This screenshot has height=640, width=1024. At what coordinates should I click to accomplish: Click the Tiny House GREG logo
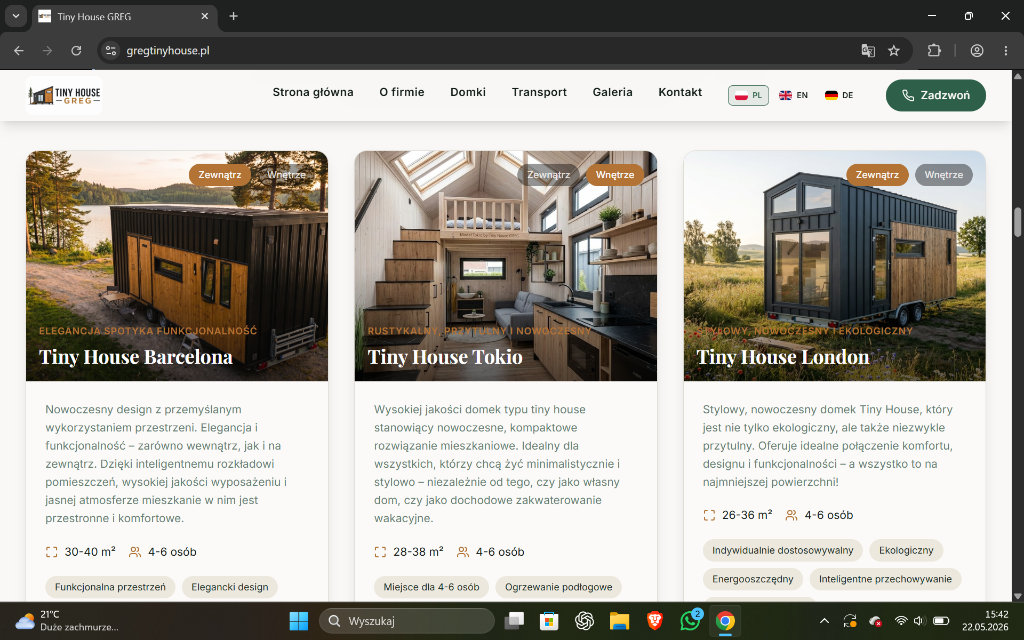(64, 95)
